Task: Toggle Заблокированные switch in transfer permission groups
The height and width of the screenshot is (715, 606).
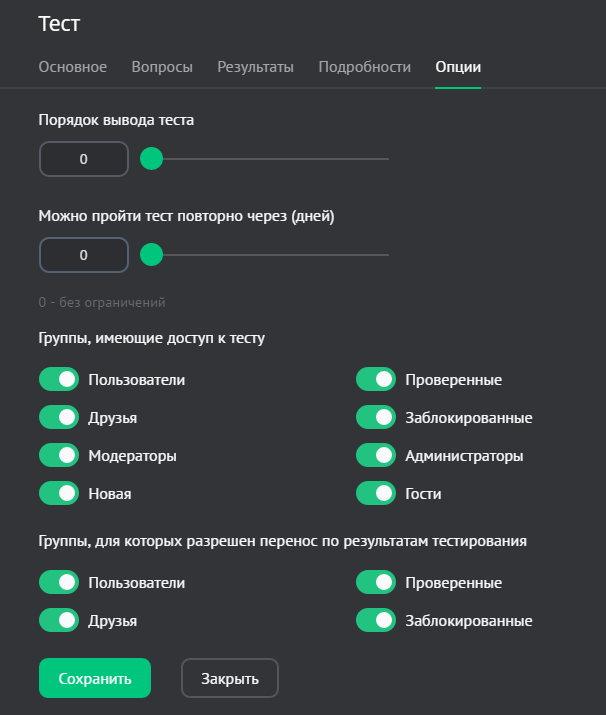Action: tap(376, 620)
